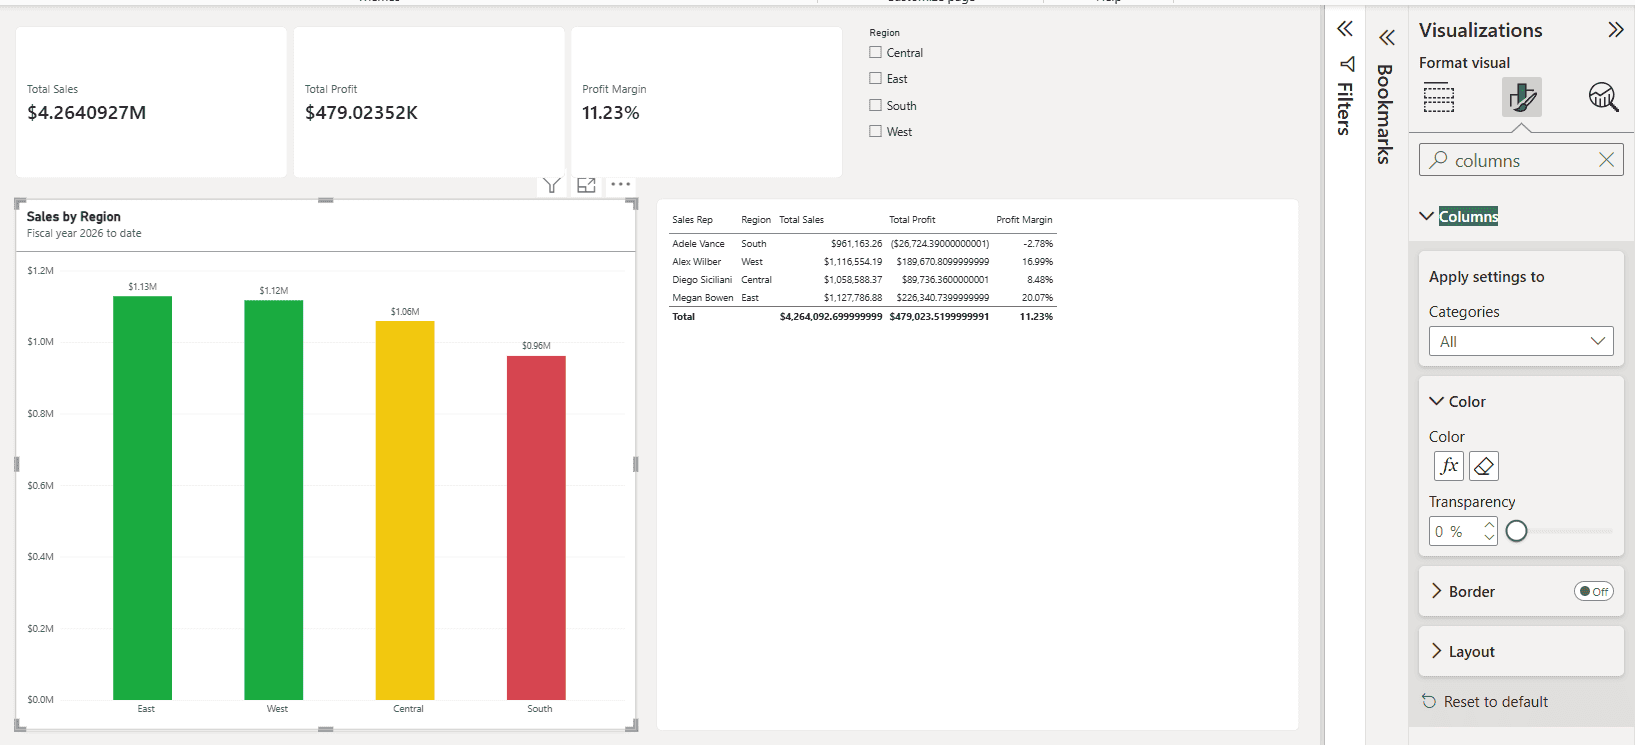This screenshot has width=1635, height=745.
Task: Click the eraser icon to reset Color
Action: pos(1484,466)
